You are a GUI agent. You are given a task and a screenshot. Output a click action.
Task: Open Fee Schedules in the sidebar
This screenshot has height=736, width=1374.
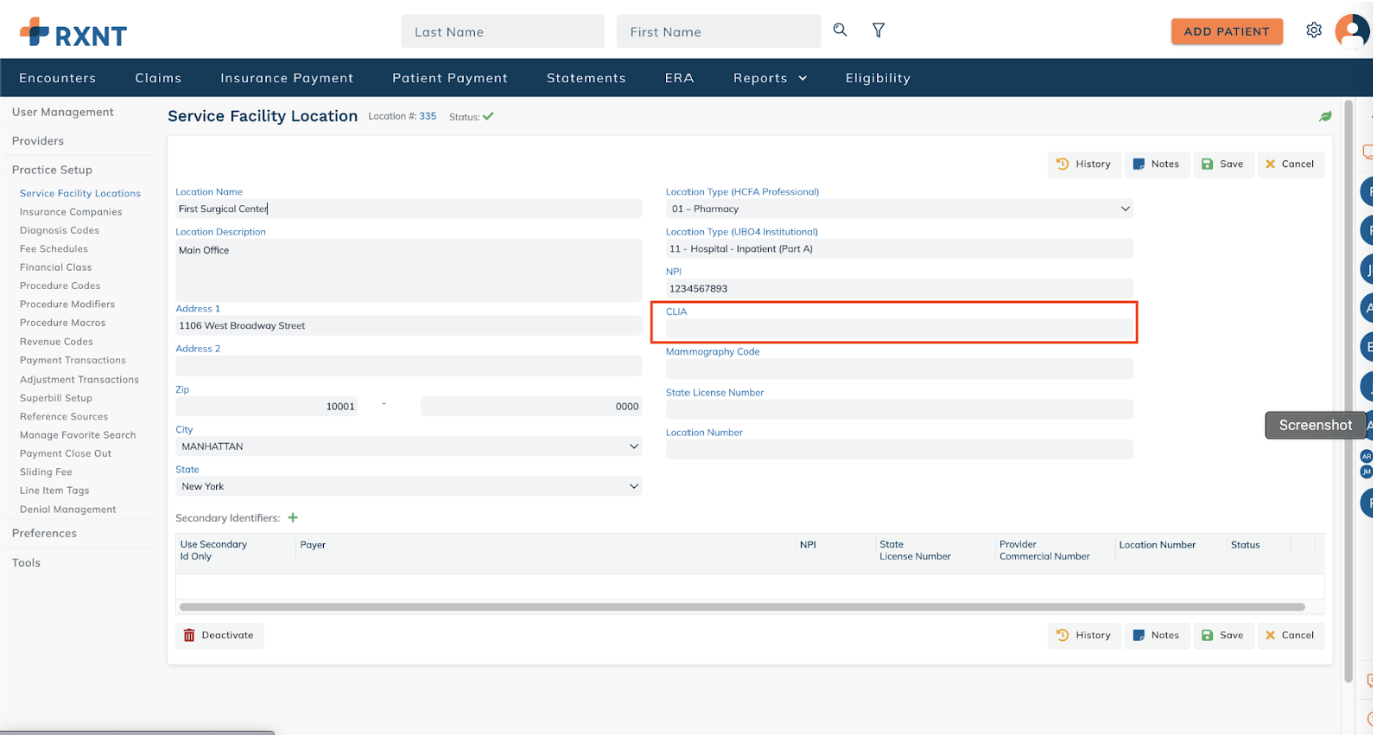click(x=54, y=249)
